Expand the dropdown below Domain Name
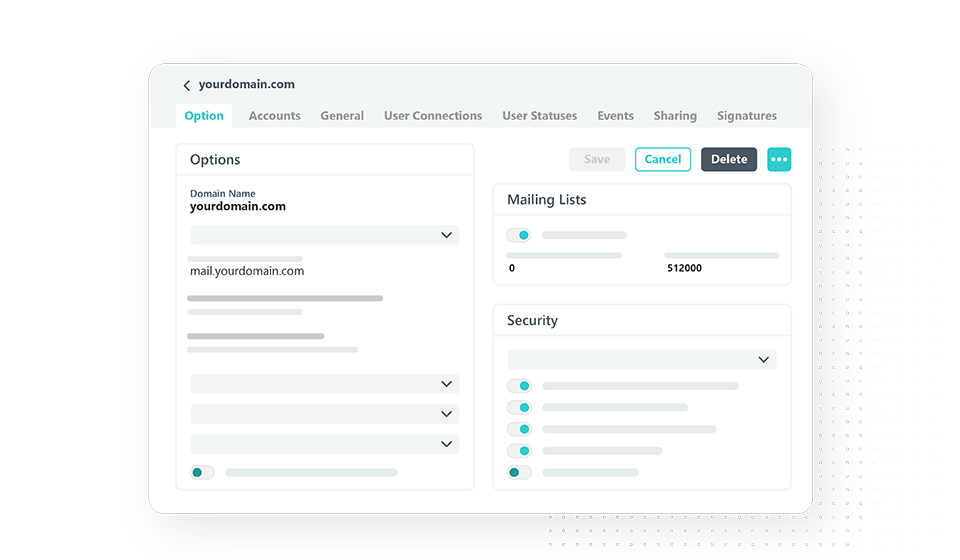This screenshot has height=560, width=960. click(x=324, y=235)
